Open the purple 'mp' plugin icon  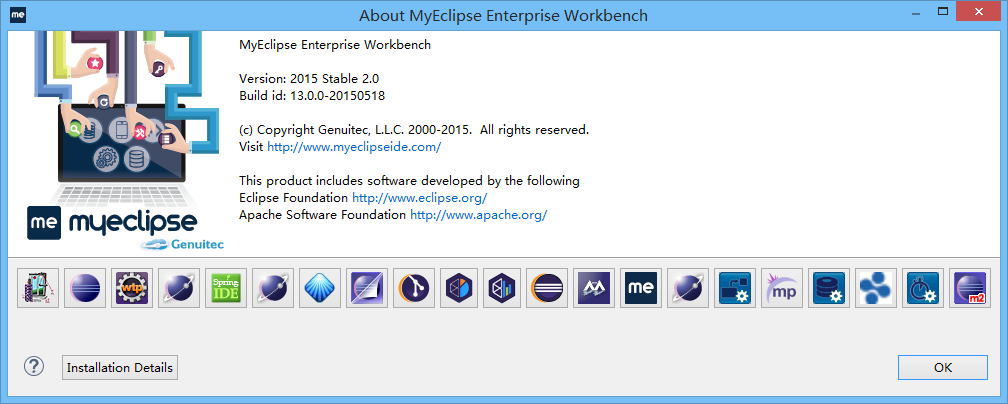[x=782, y=288]
